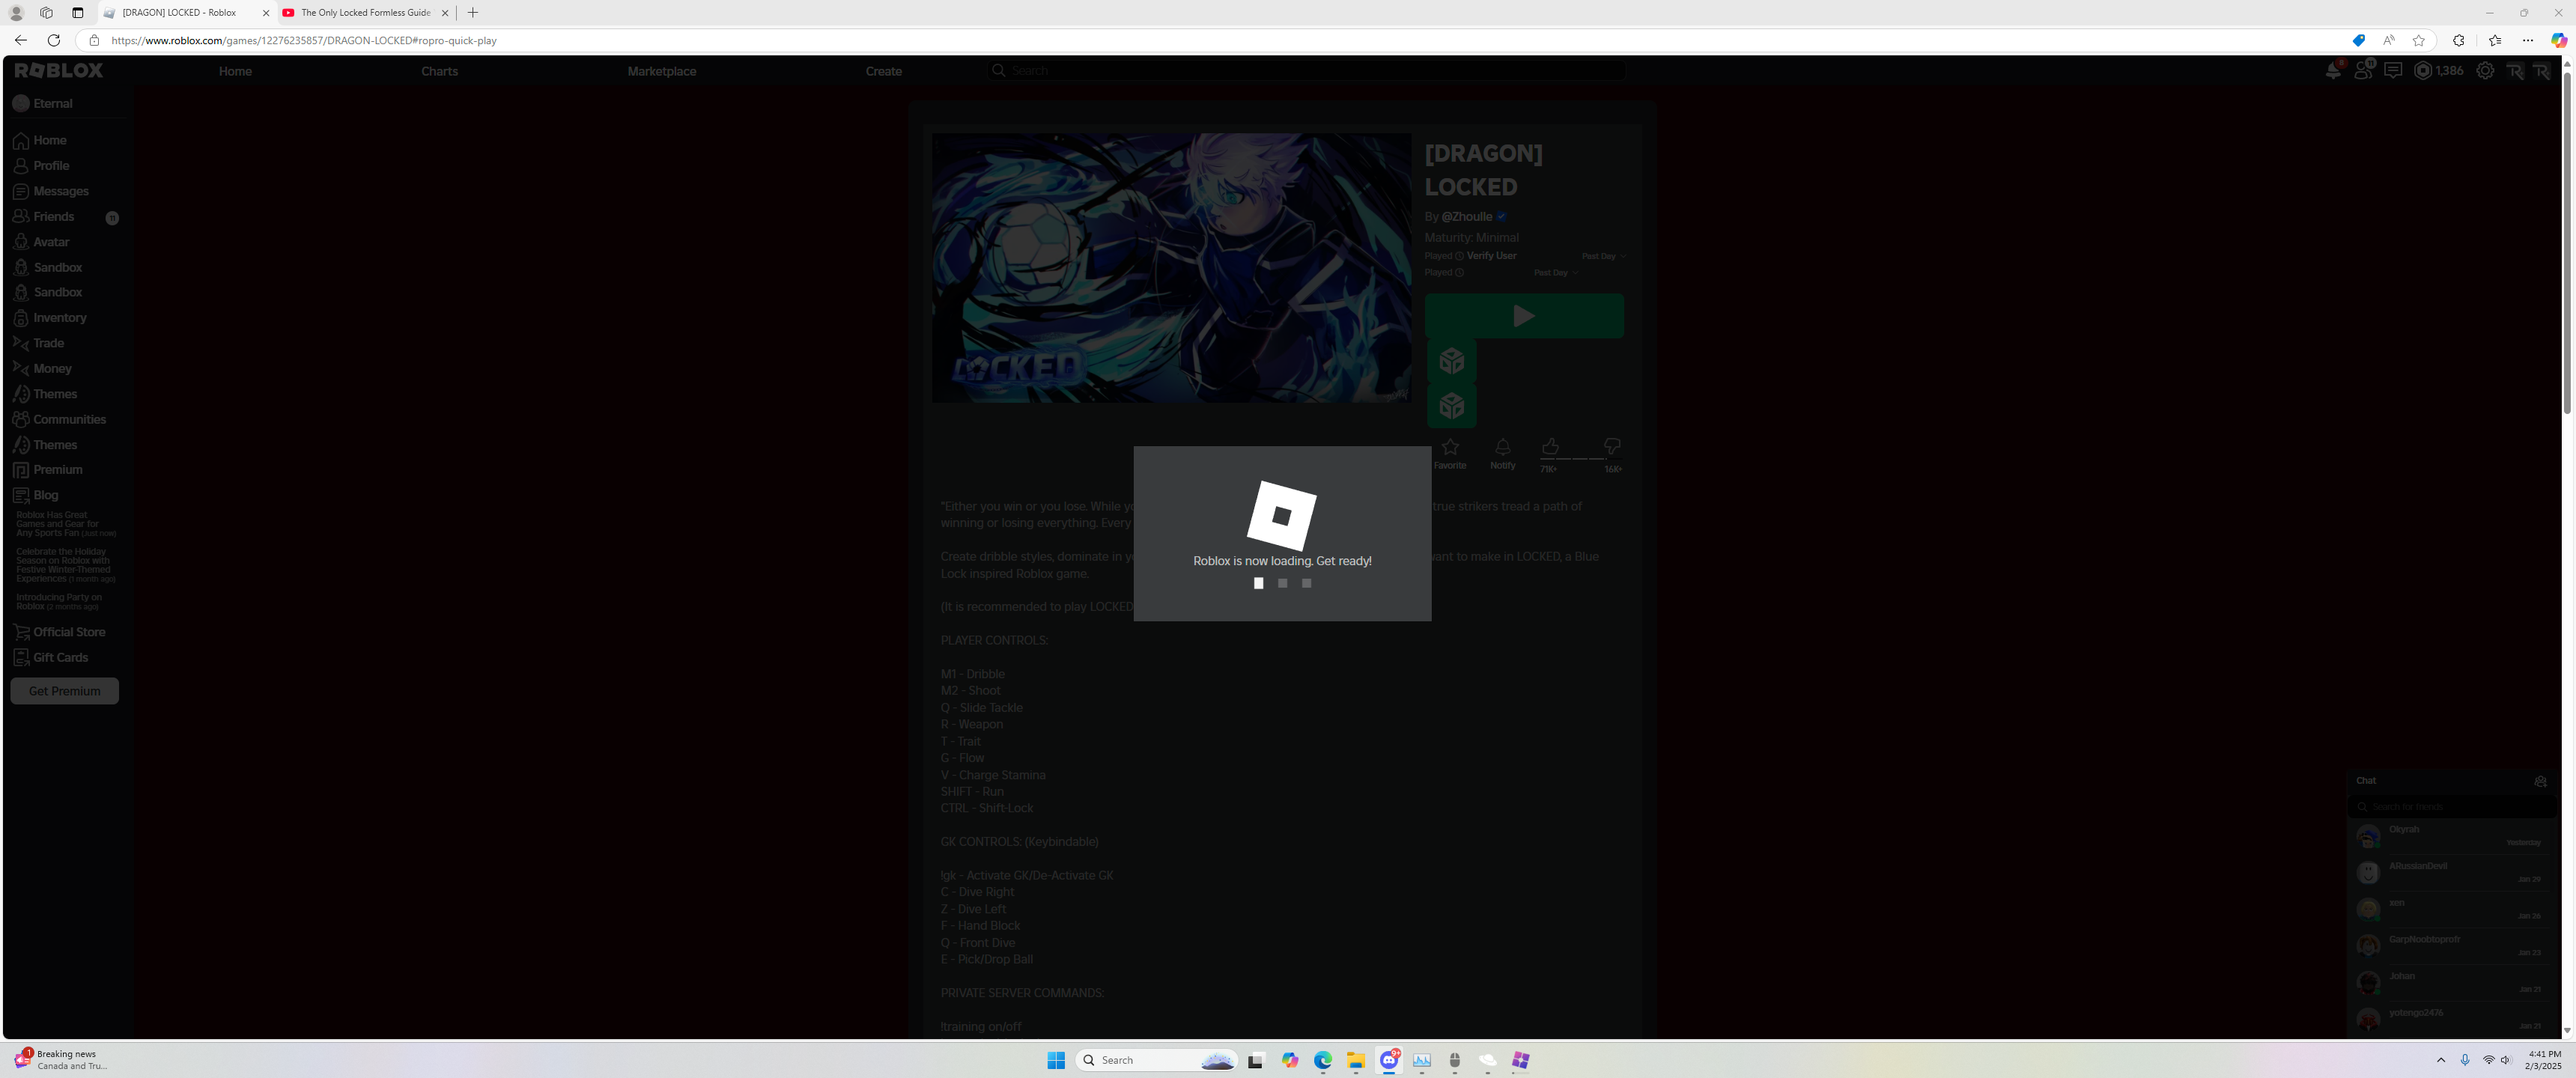Open the game thumbnail image

coord(1171,268)
